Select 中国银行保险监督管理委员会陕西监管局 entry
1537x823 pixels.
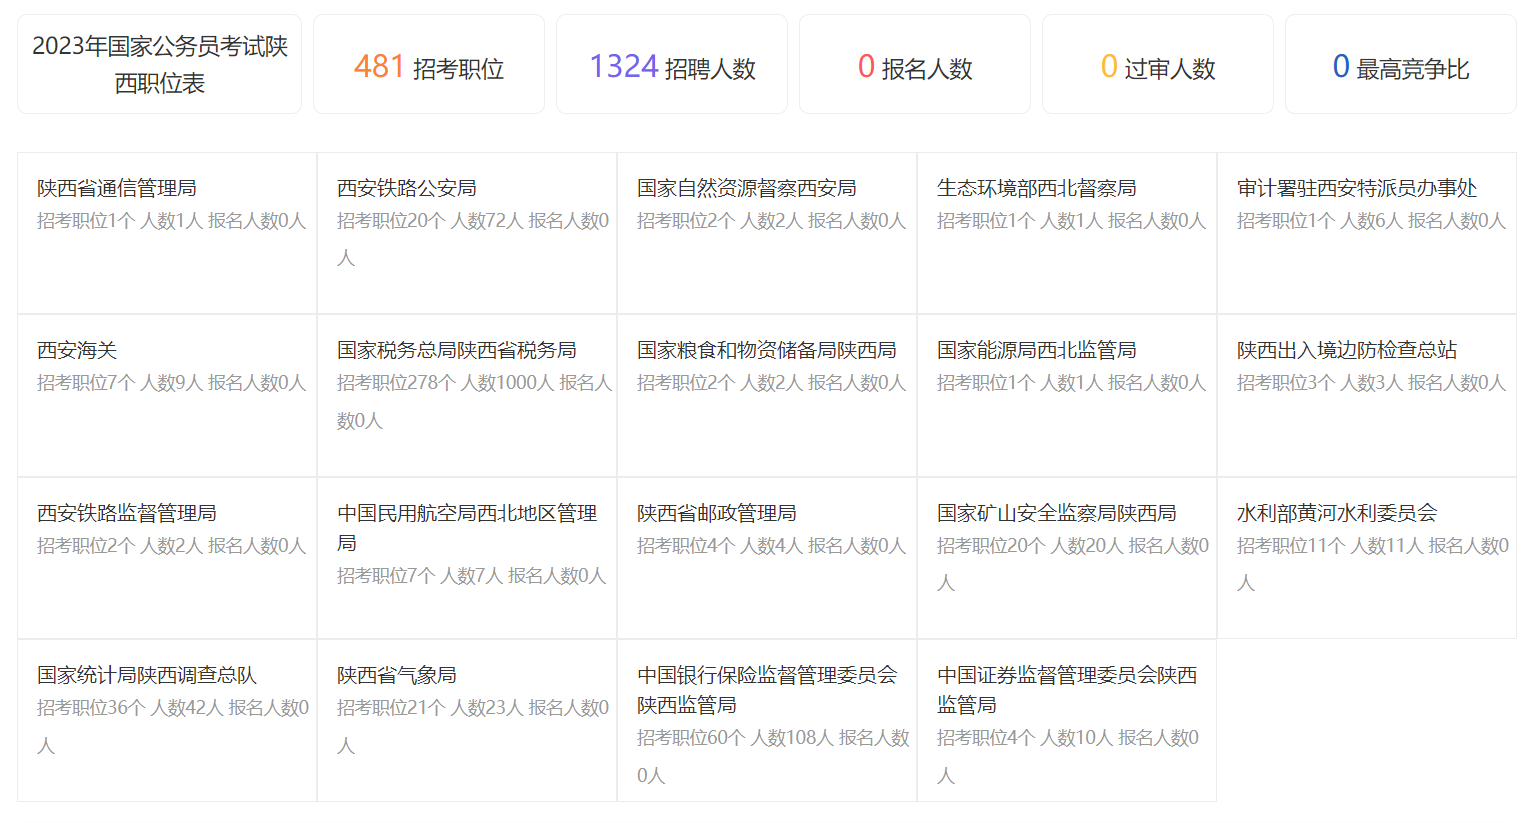pos(767,721)
